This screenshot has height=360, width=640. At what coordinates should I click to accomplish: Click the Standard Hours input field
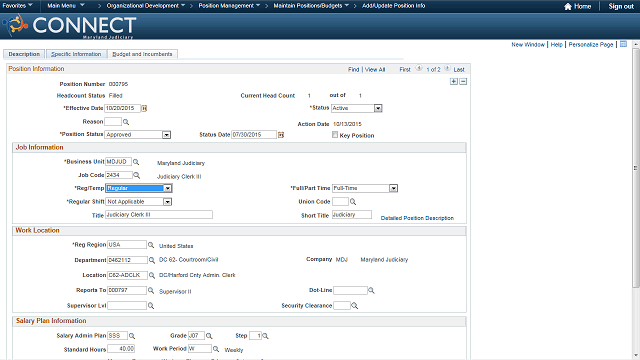pyautogui.click(x=121, y=349)
